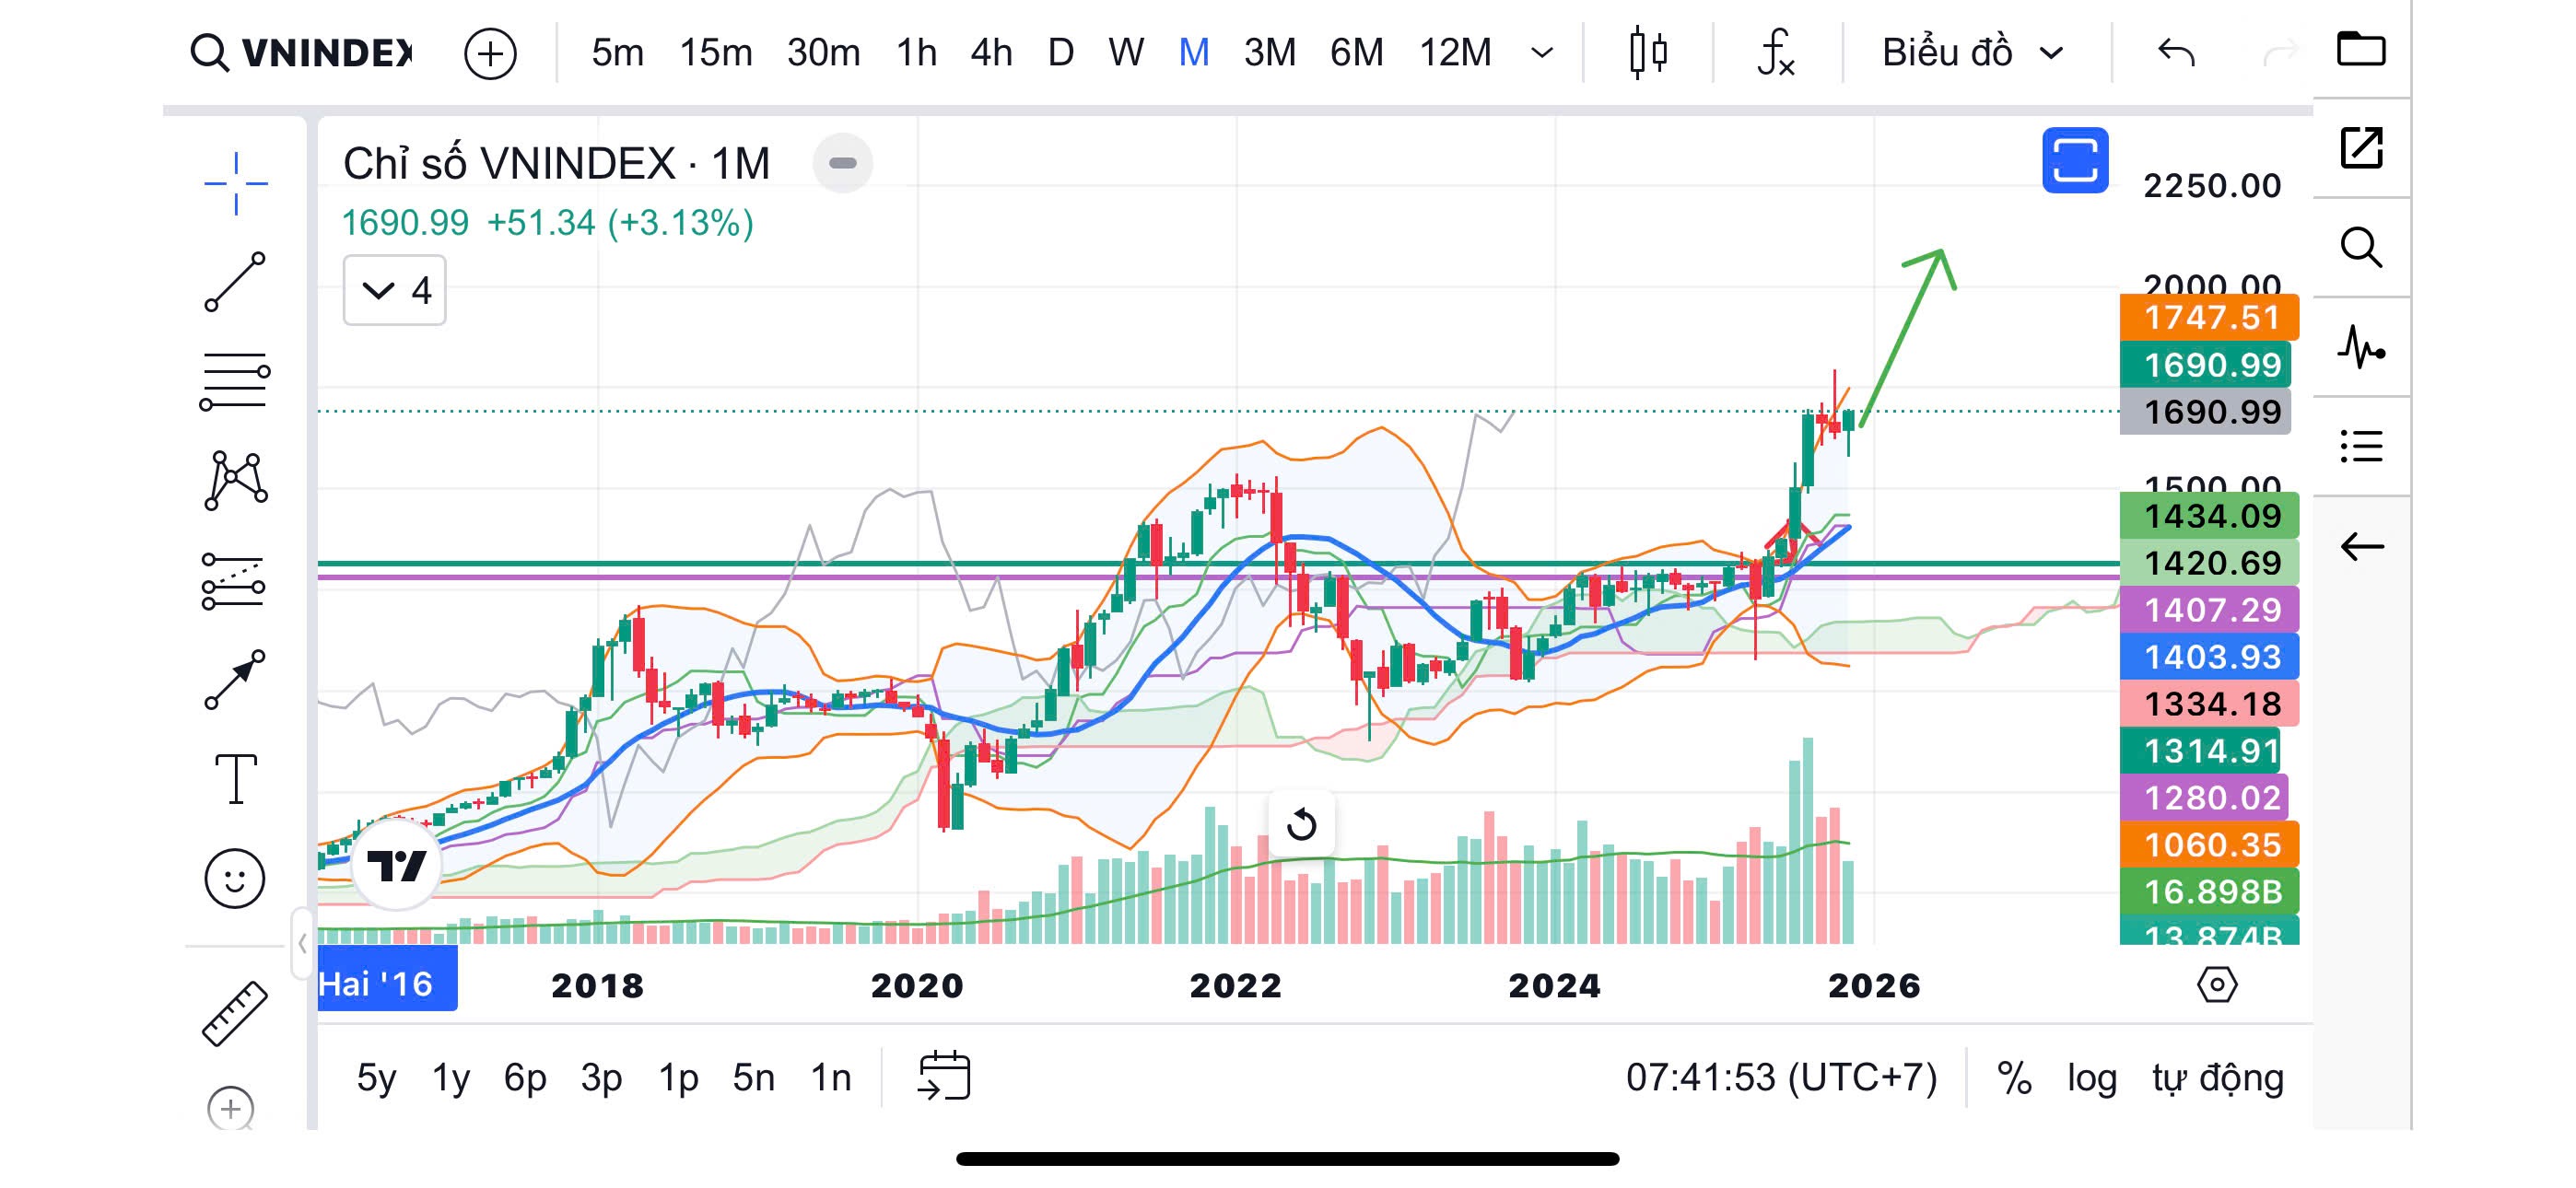Toggle the tự động auto scale

(2218, 1078)
